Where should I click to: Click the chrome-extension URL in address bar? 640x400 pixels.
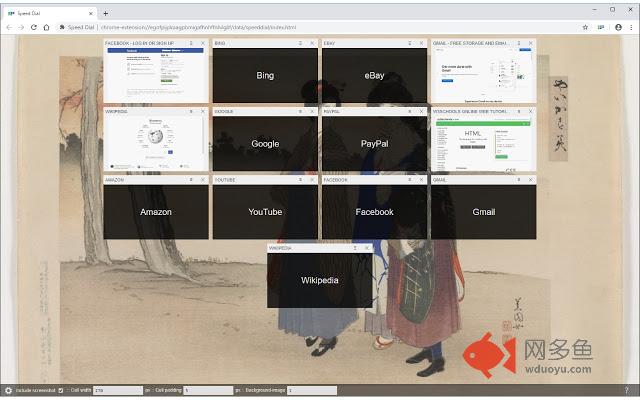[198, 27]
